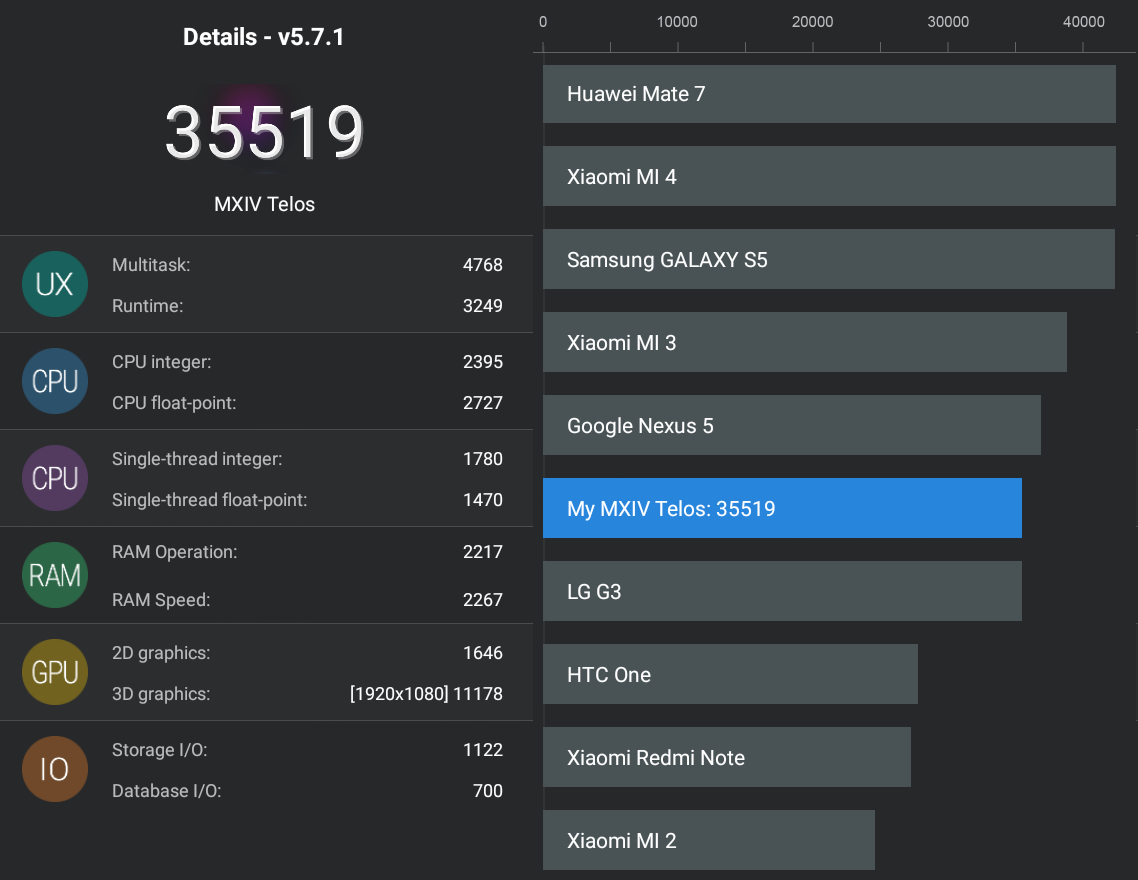Click the 40000 axis label
The width and height of the screenshot is (1138, 880).
(x=1084, y=22)
